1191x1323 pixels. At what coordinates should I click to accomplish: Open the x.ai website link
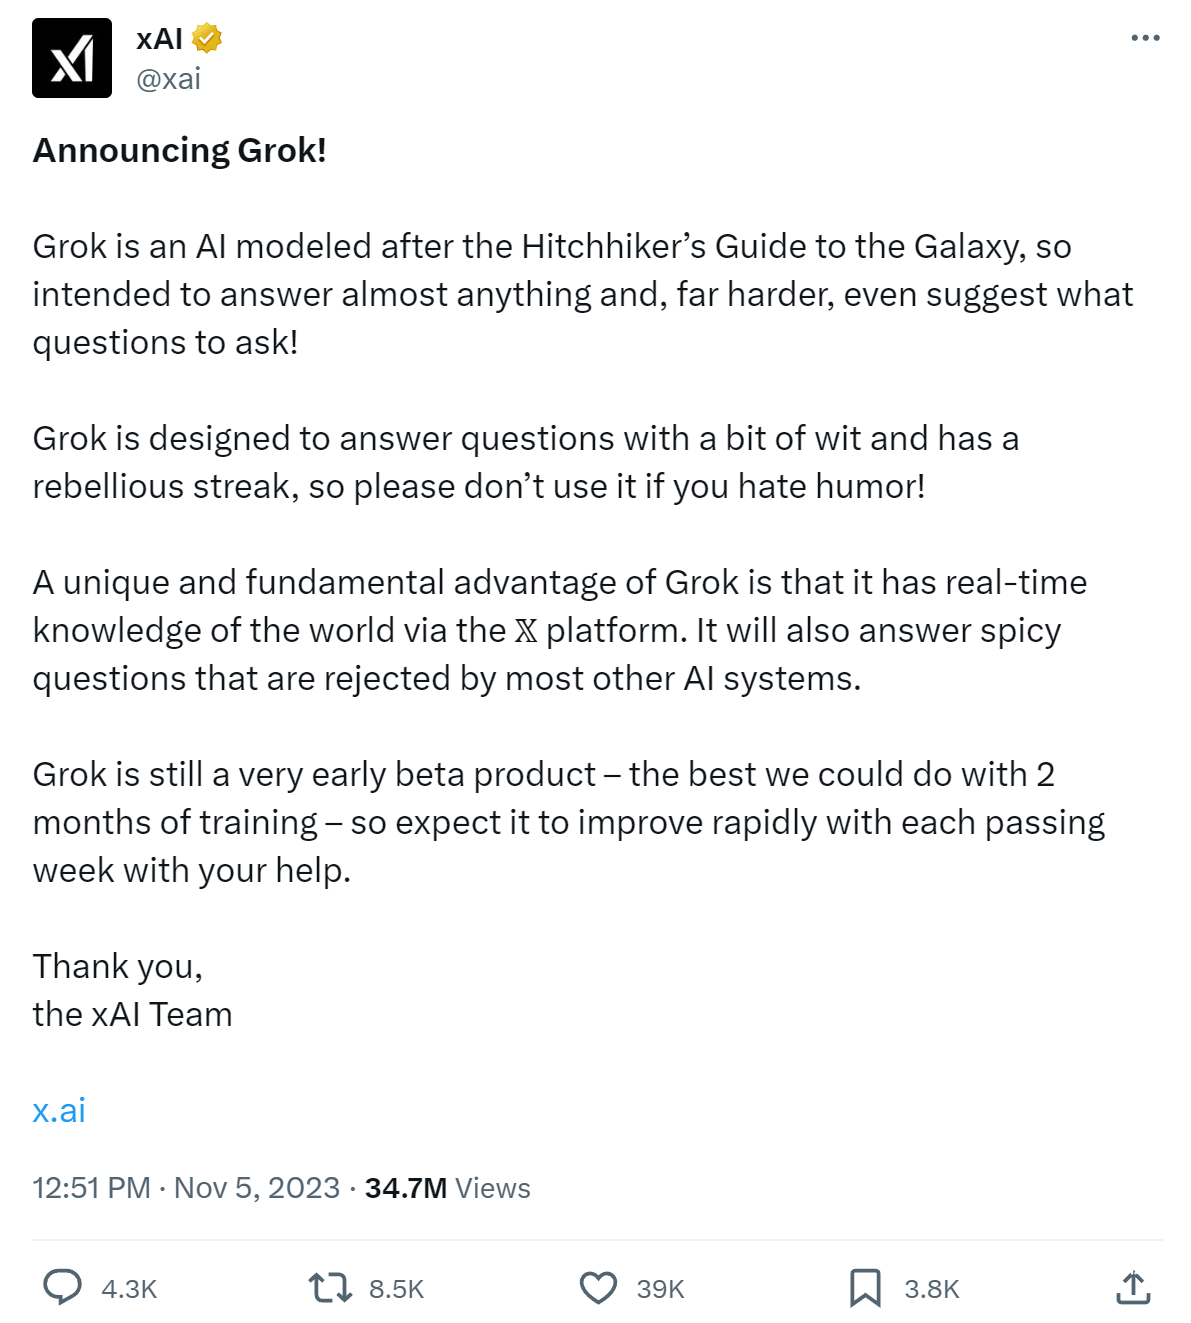(59, 1110)
